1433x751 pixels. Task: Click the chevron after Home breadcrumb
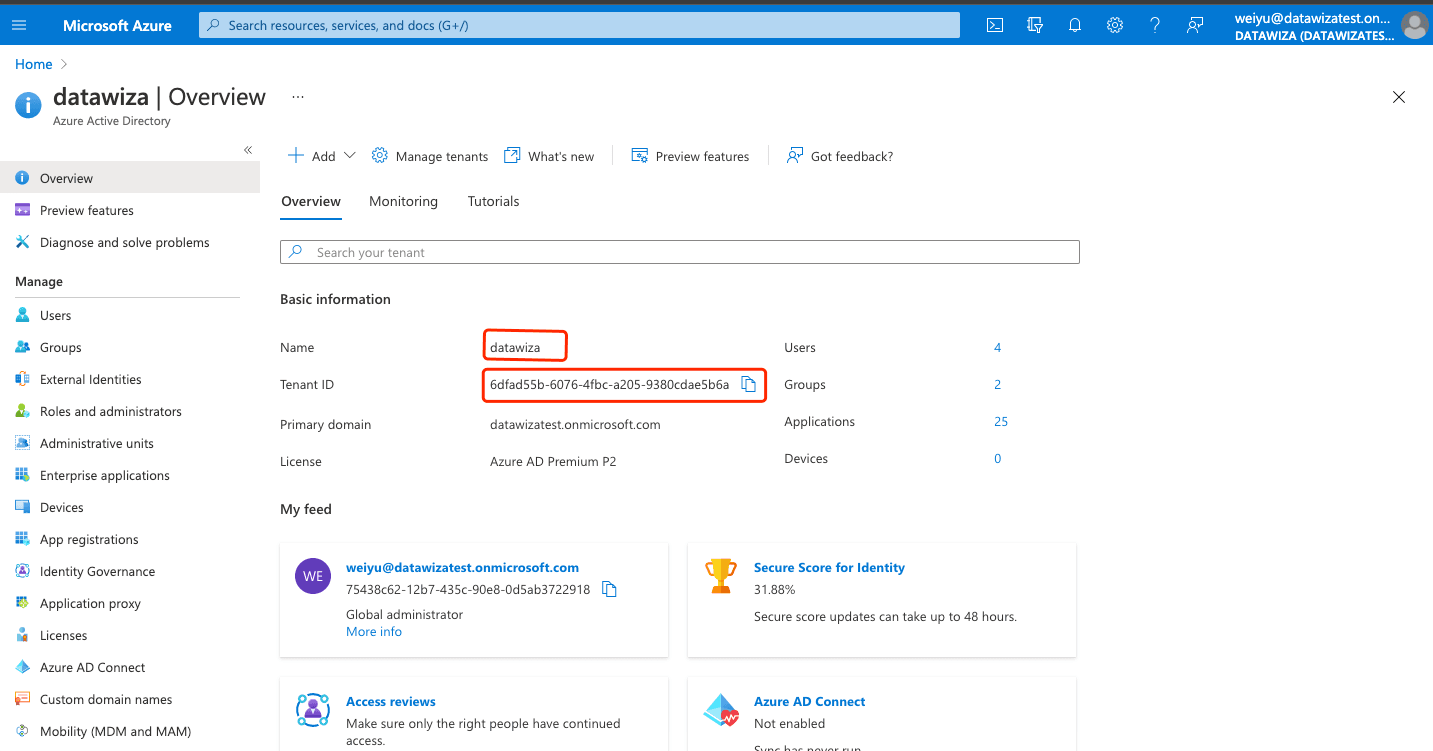pyautogui.click(x=65, y=64)
